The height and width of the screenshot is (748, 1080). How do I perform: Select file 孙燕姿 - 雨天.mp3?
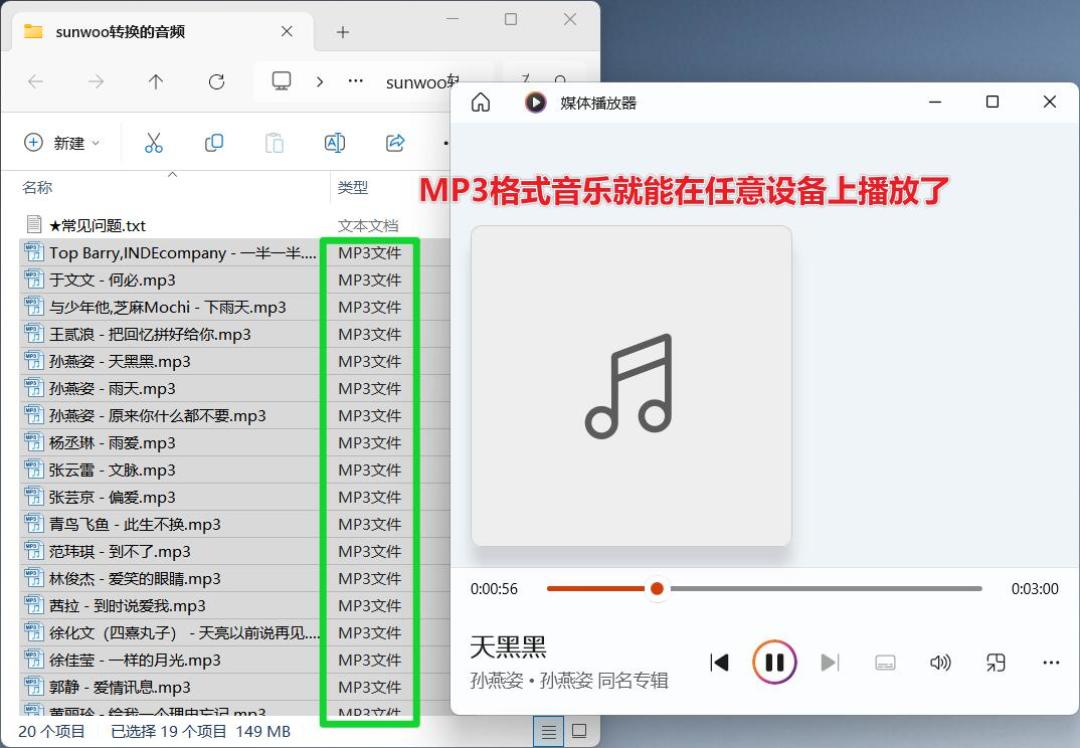point(112,388)
